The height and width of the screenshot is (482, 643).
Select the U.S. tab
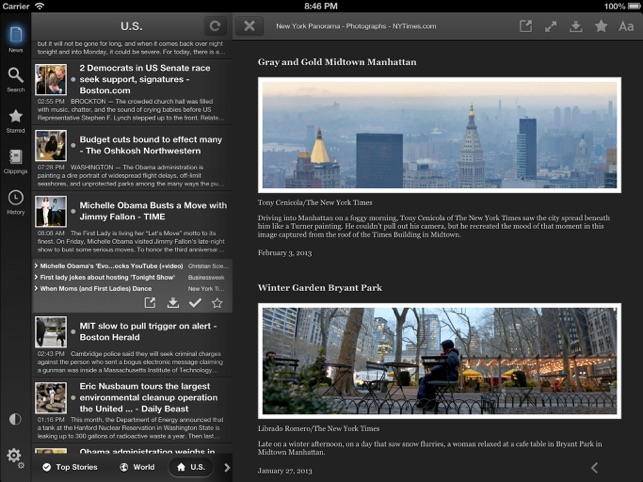(x=191, y=467)
